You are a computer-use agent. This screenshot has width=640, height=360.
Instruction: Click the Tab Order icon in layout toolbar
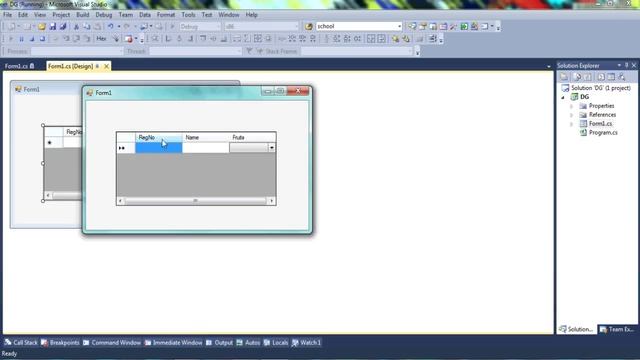433,39
